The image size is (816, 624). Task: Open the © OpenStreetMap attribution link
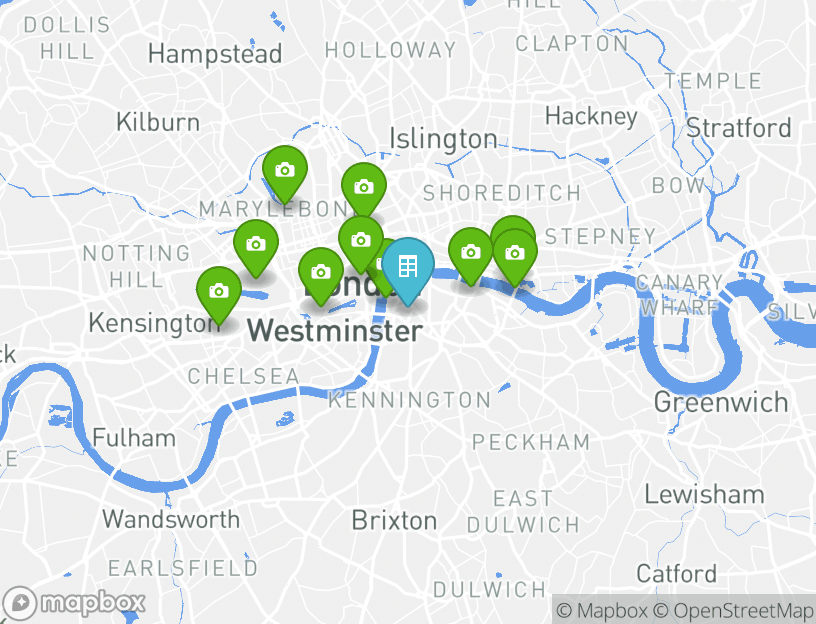733,610
